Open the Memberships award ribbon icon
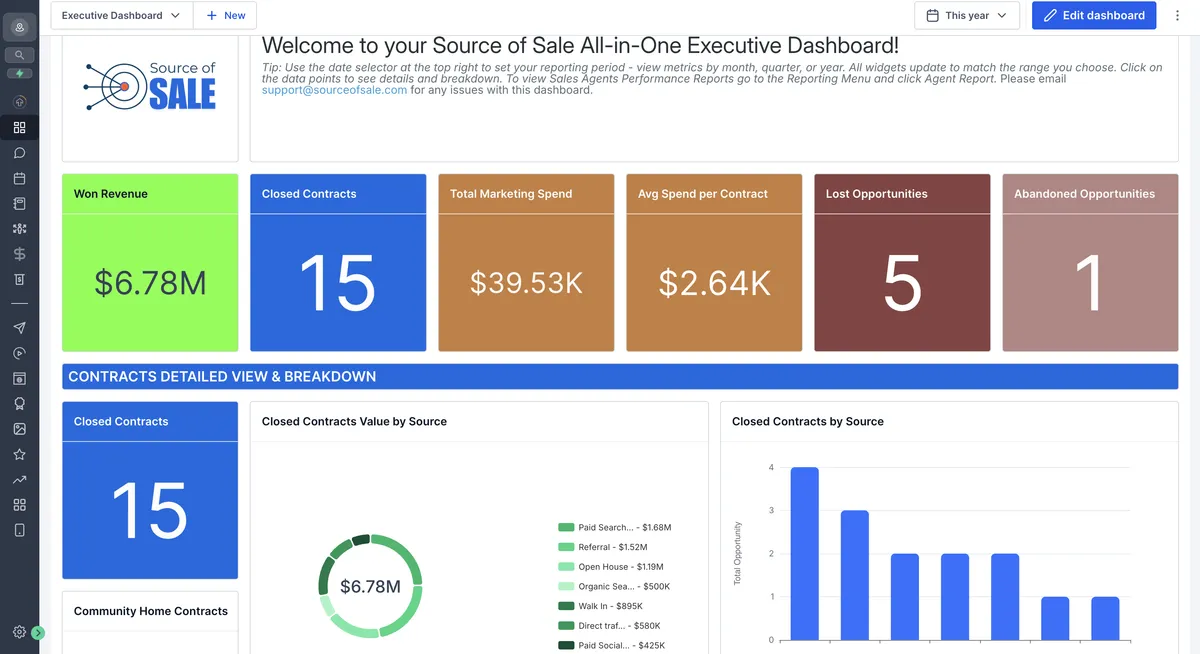The image size is (1200, 654). tap(19, 404)
